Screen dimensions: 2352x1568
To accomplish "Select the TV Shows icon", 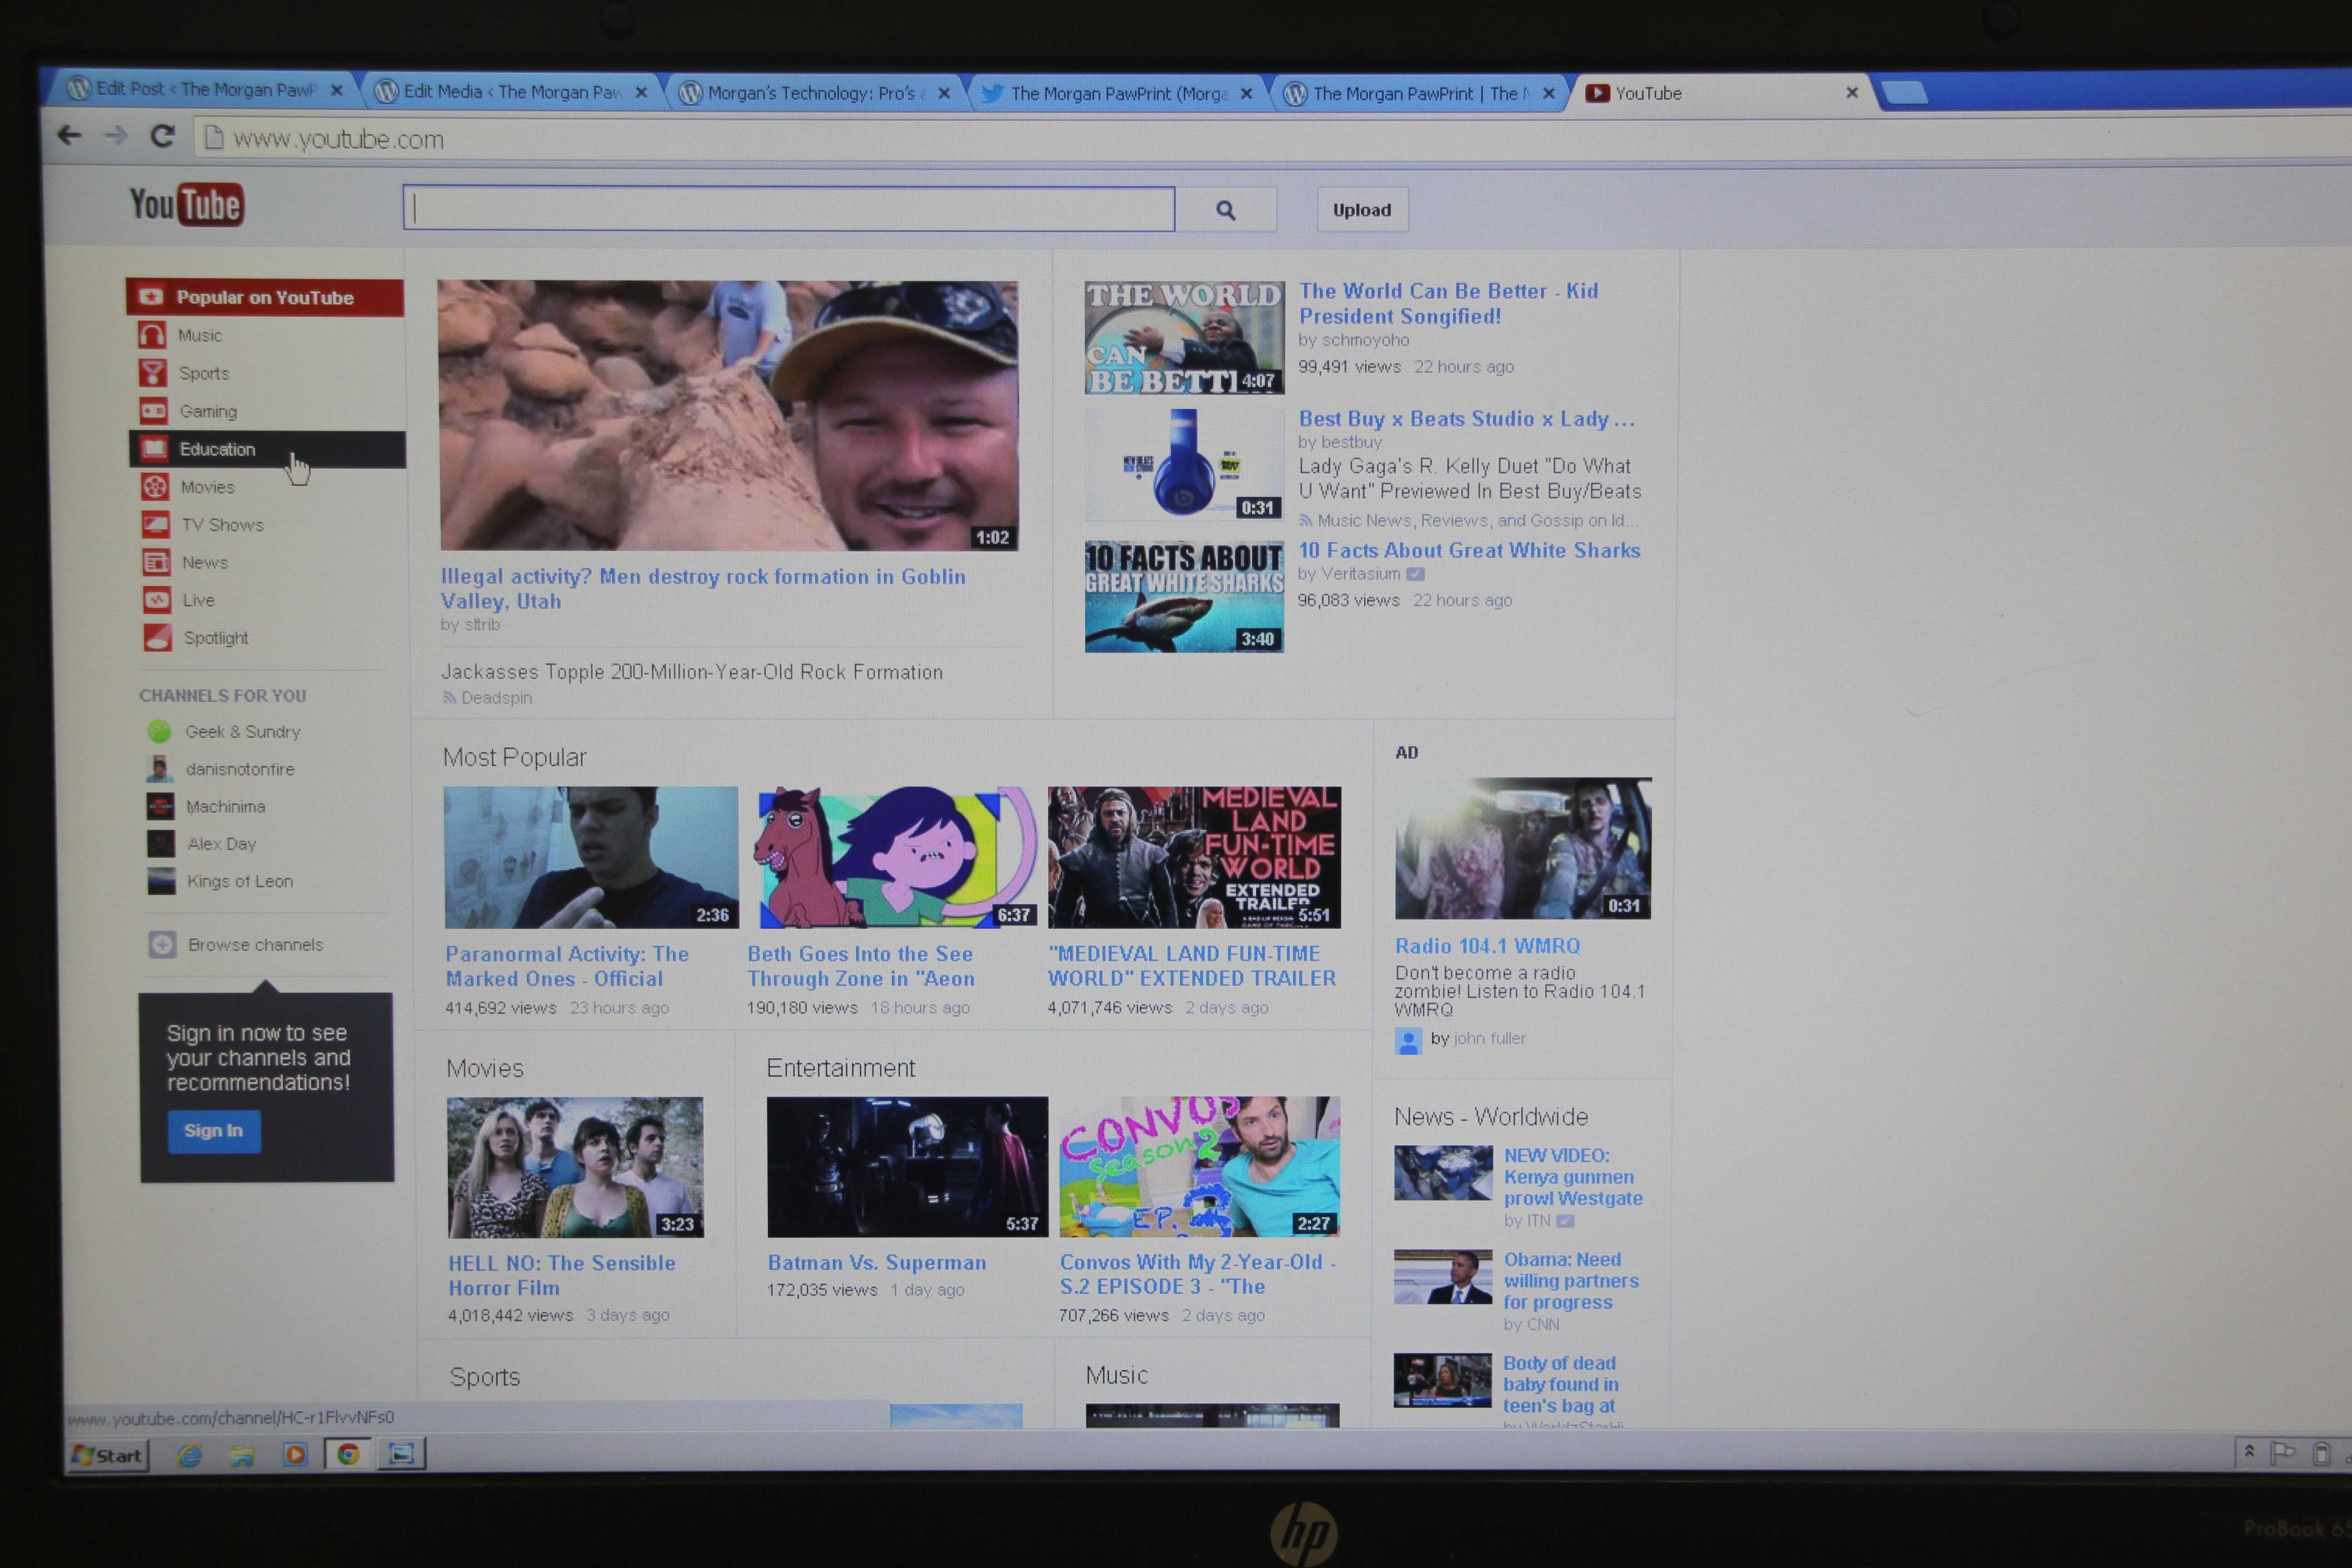I will [155, 524].
